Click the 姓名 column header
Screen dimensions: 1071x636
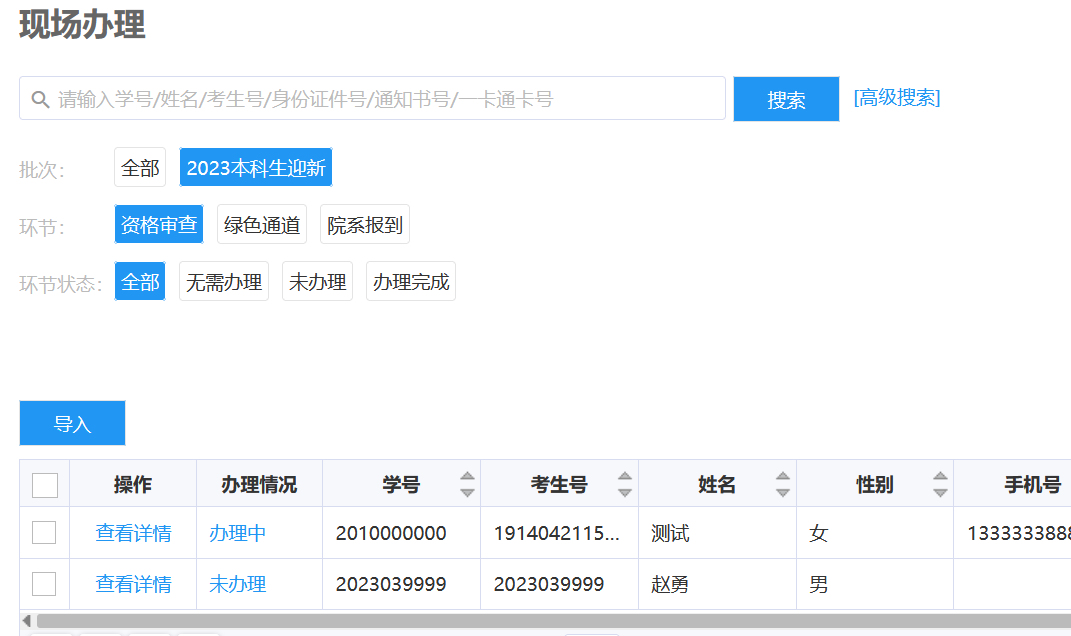pyautogui.click(x=717, y=485)
